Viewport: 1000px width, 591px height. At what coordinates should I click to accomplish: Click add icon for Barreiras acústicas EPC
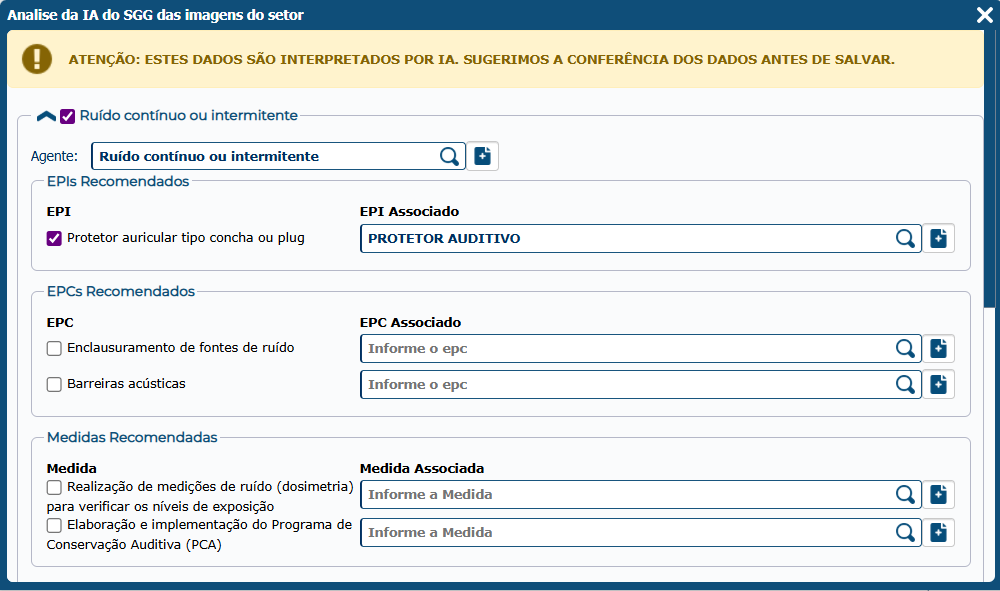point(938,384)
